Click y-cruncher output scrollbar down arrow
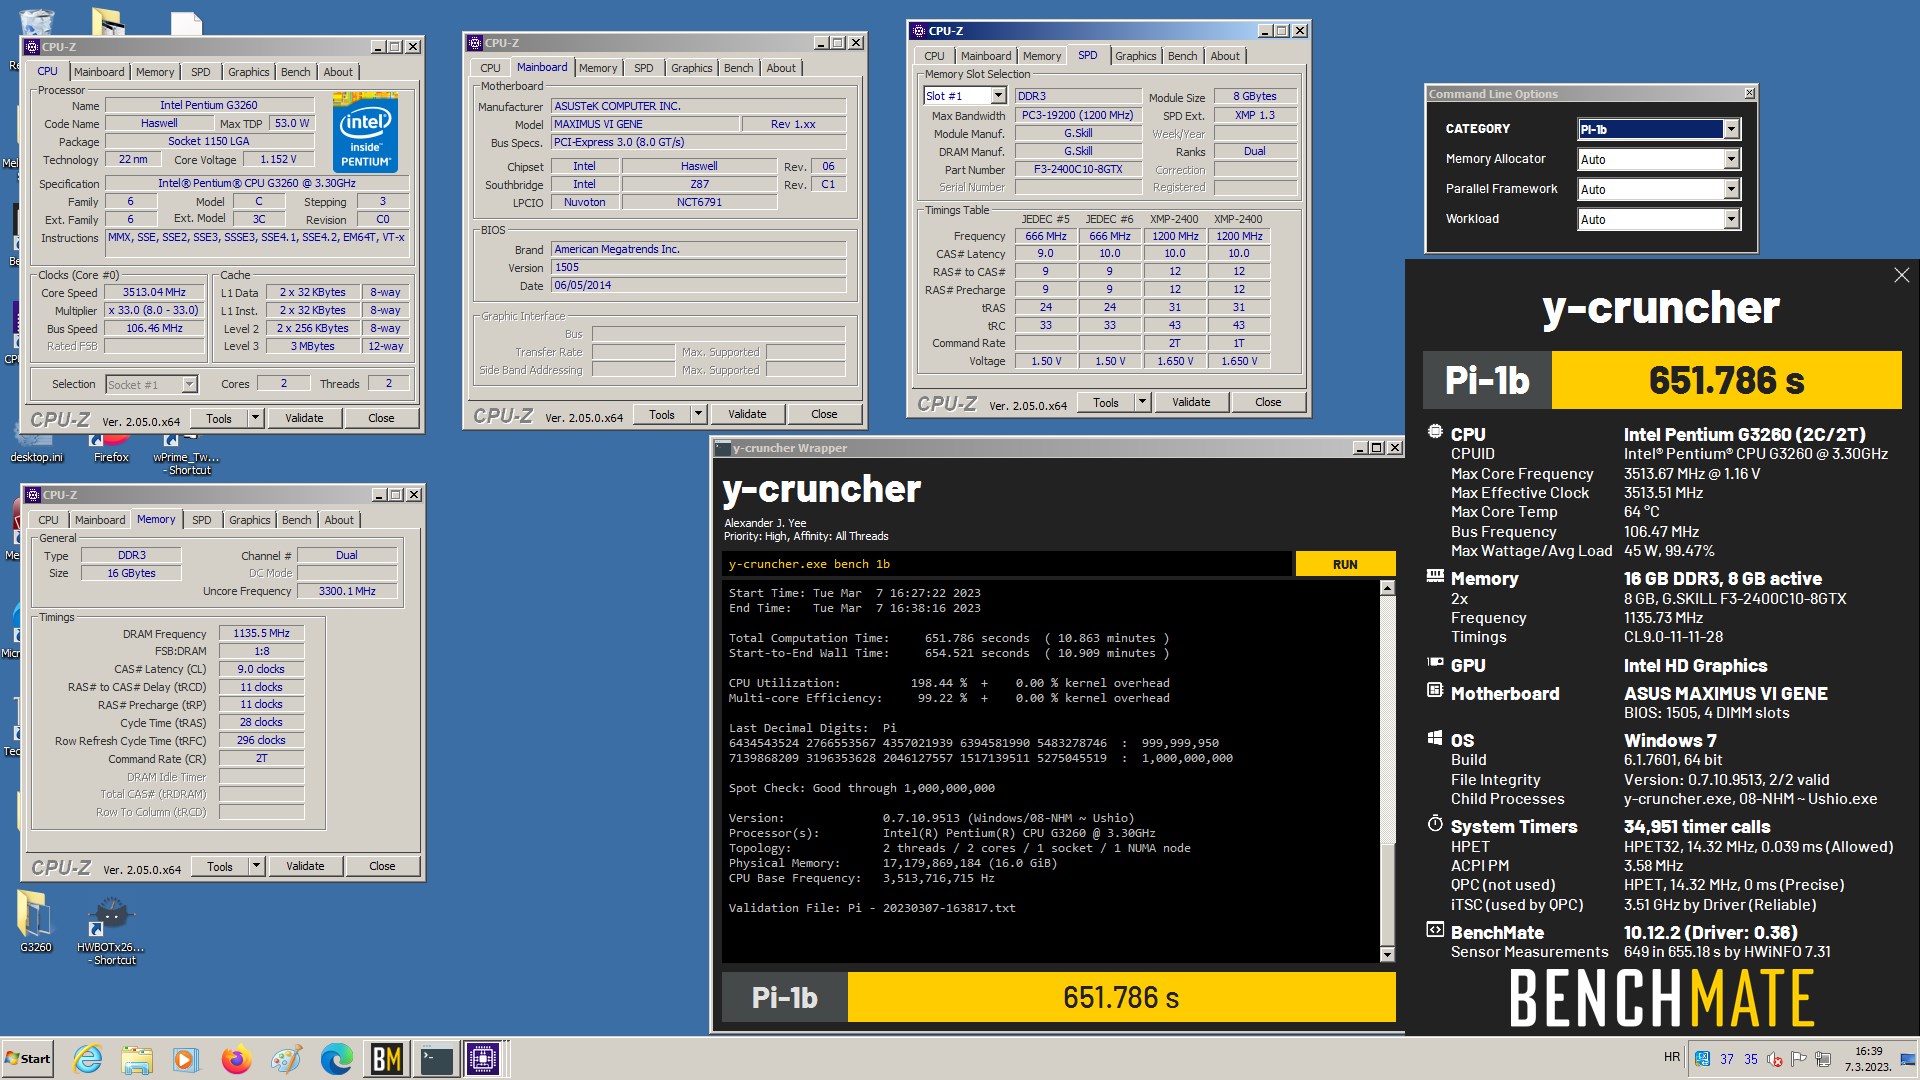This screenshot has width=1920, height=1080. 1387,955
